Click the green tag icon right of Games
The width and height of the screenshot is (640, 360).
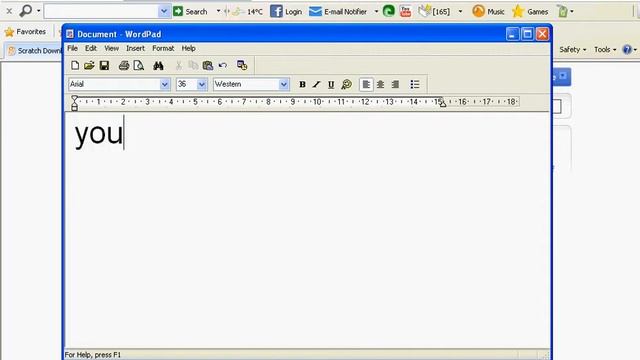(x=563, y=11)
